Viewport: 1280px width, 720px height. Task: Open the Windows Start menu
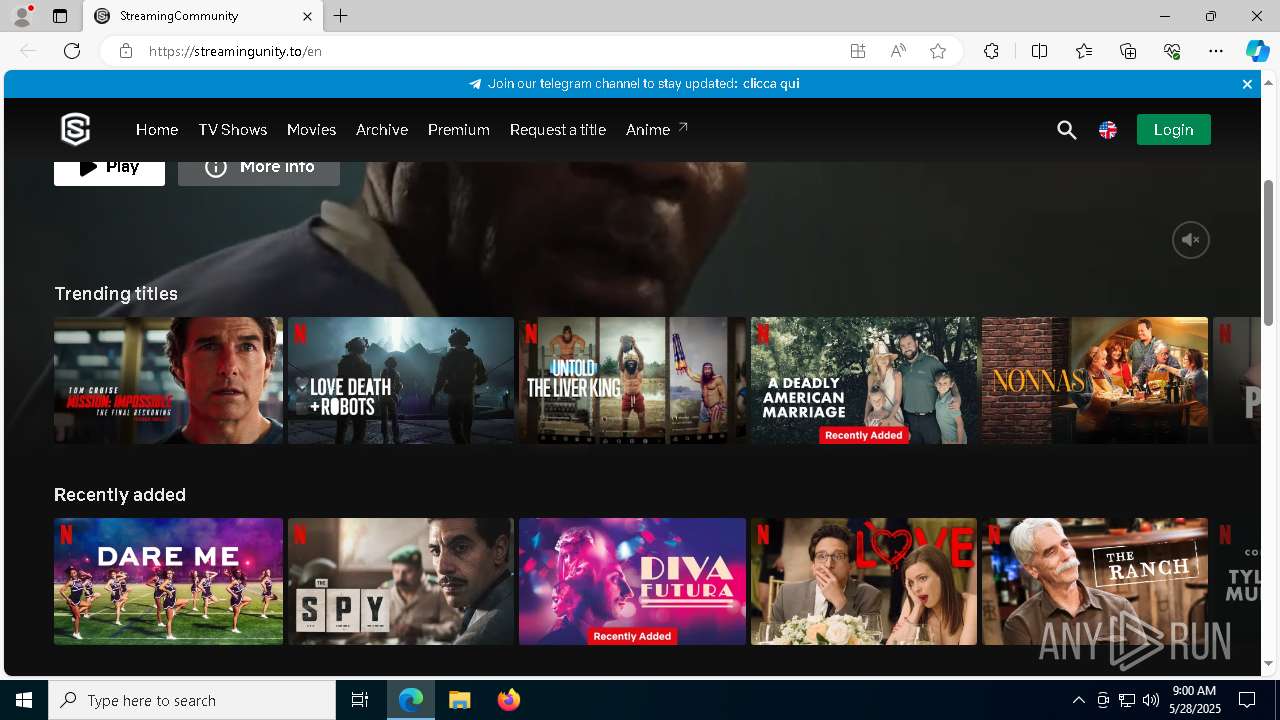click(24, 700)
